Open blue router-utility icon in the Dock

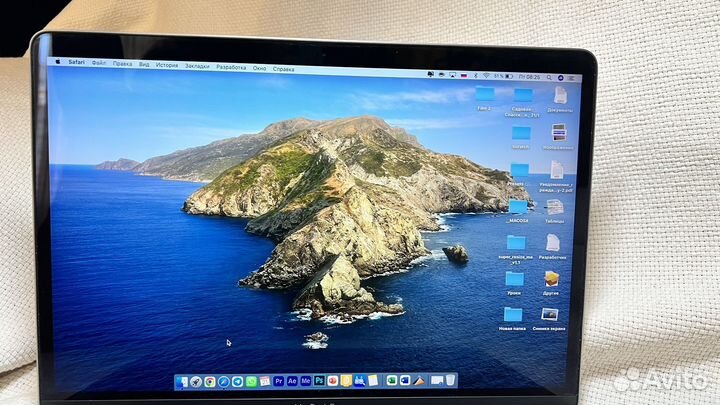pyautogui.click(x=360, y=381)
